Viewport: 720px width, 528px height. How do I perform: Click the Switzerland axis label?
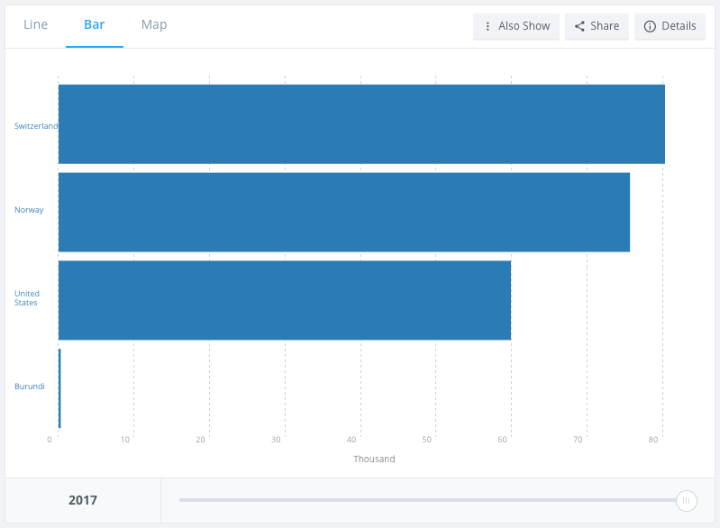(x=35, y=126)
